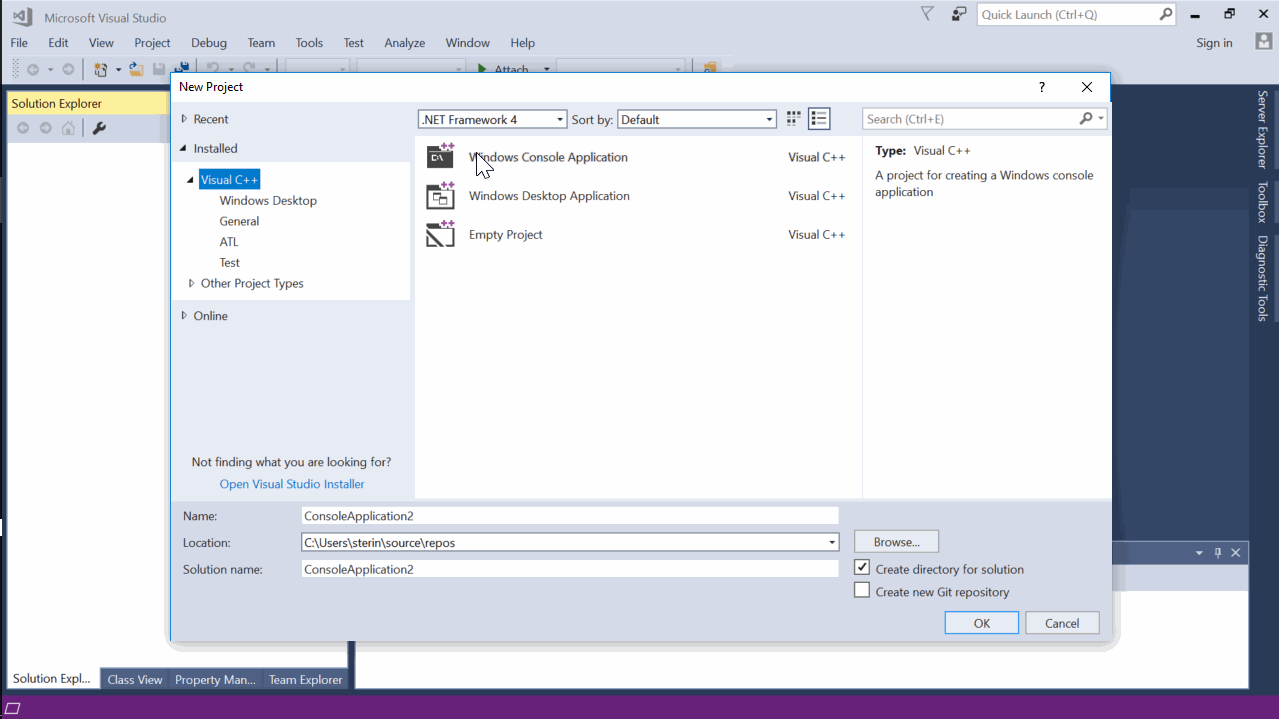Open the Sort by Default dropdown
The width and height of the screenshot is (1279, 719).
click(x=769, y=120)
